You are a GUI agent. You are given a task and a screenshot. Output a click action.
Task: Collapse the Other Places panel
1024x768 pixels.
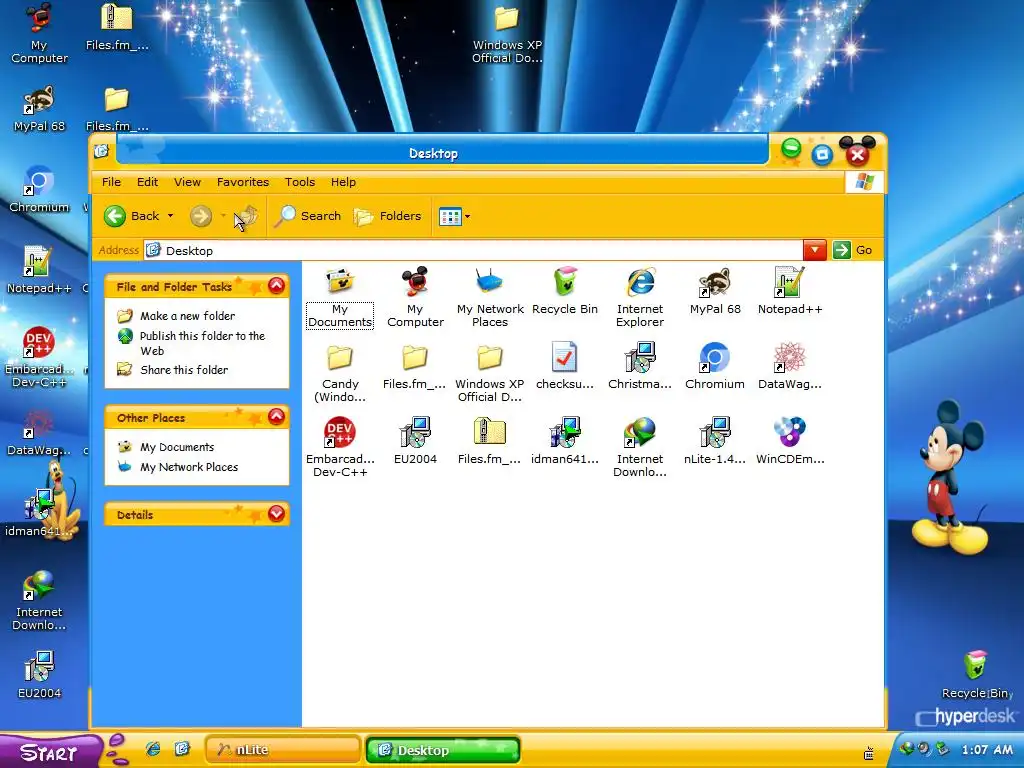coord(276,417)
